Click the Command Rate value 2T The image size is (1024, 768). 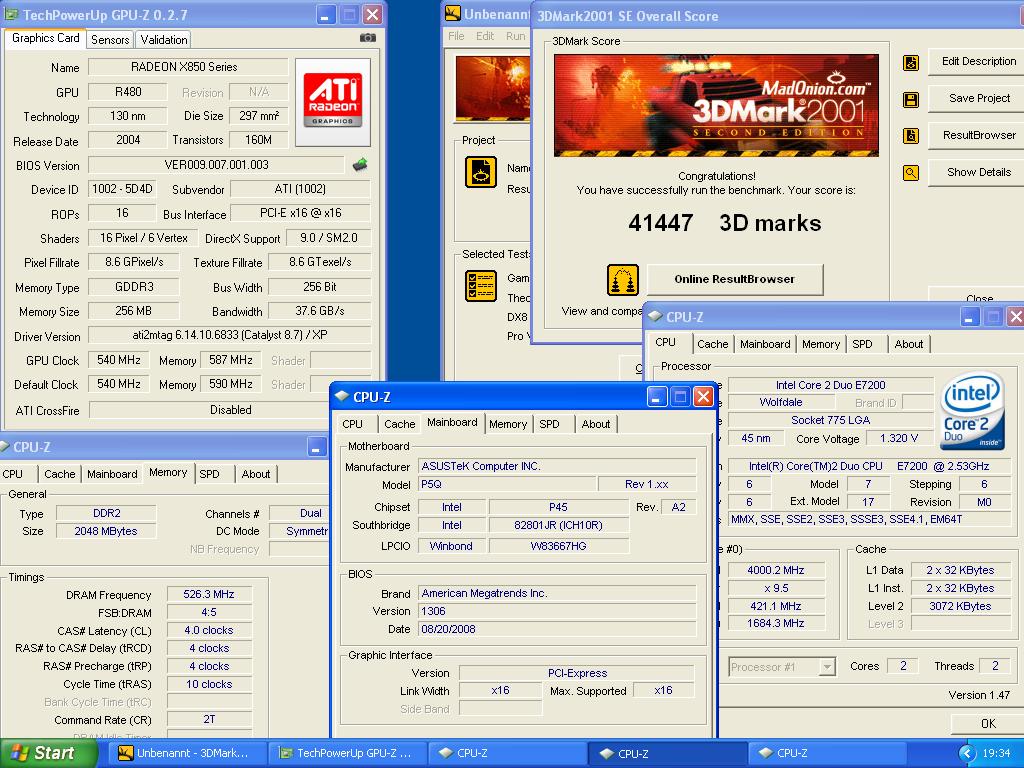[x=209, y=719]
